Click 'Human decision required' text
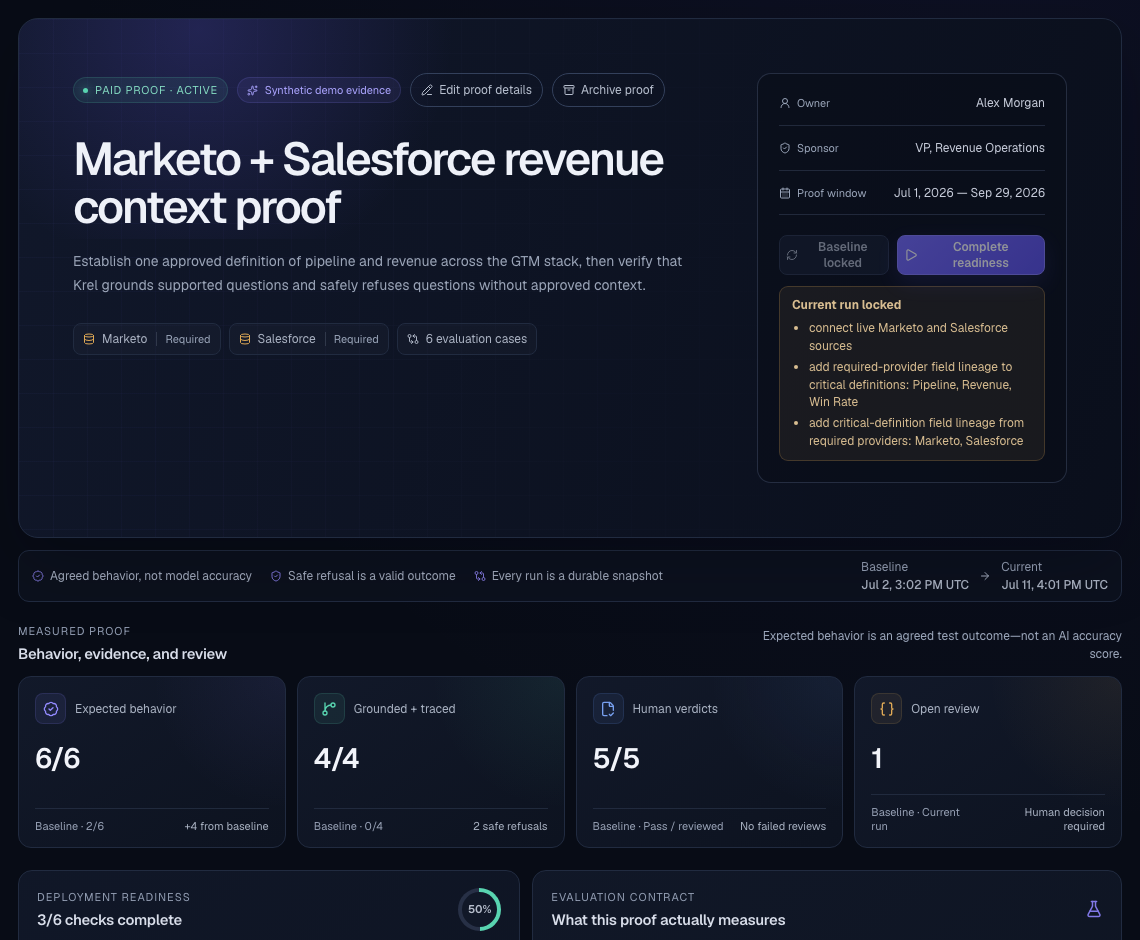Image resolution: width=1140 pixels, height=940 pixels. [1064, 819]
